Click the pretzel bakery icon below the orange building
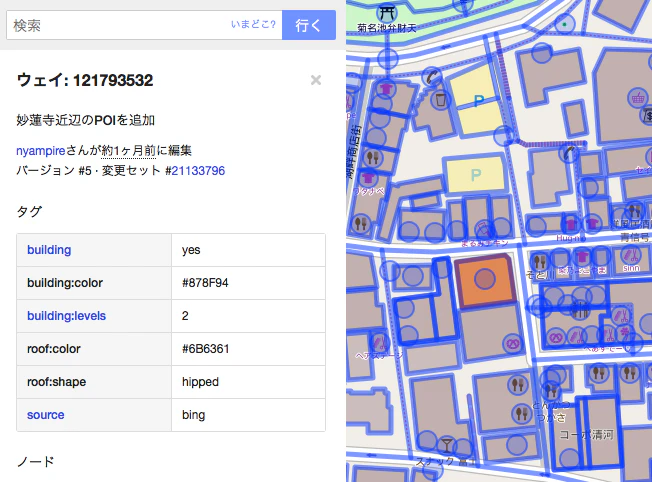The height and width of the screenshot is (482, 652). [512, 344]
